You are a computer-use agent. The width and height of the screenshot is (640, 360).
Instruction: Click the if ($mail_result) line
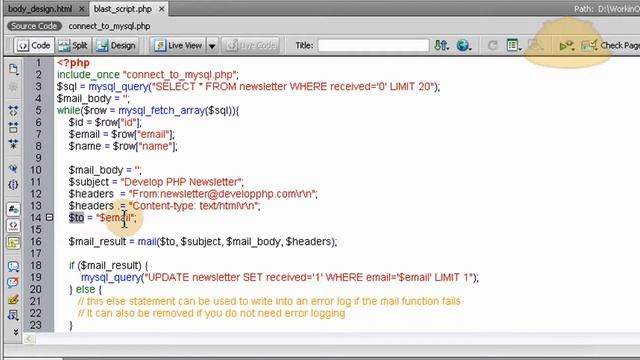(109, 265)
